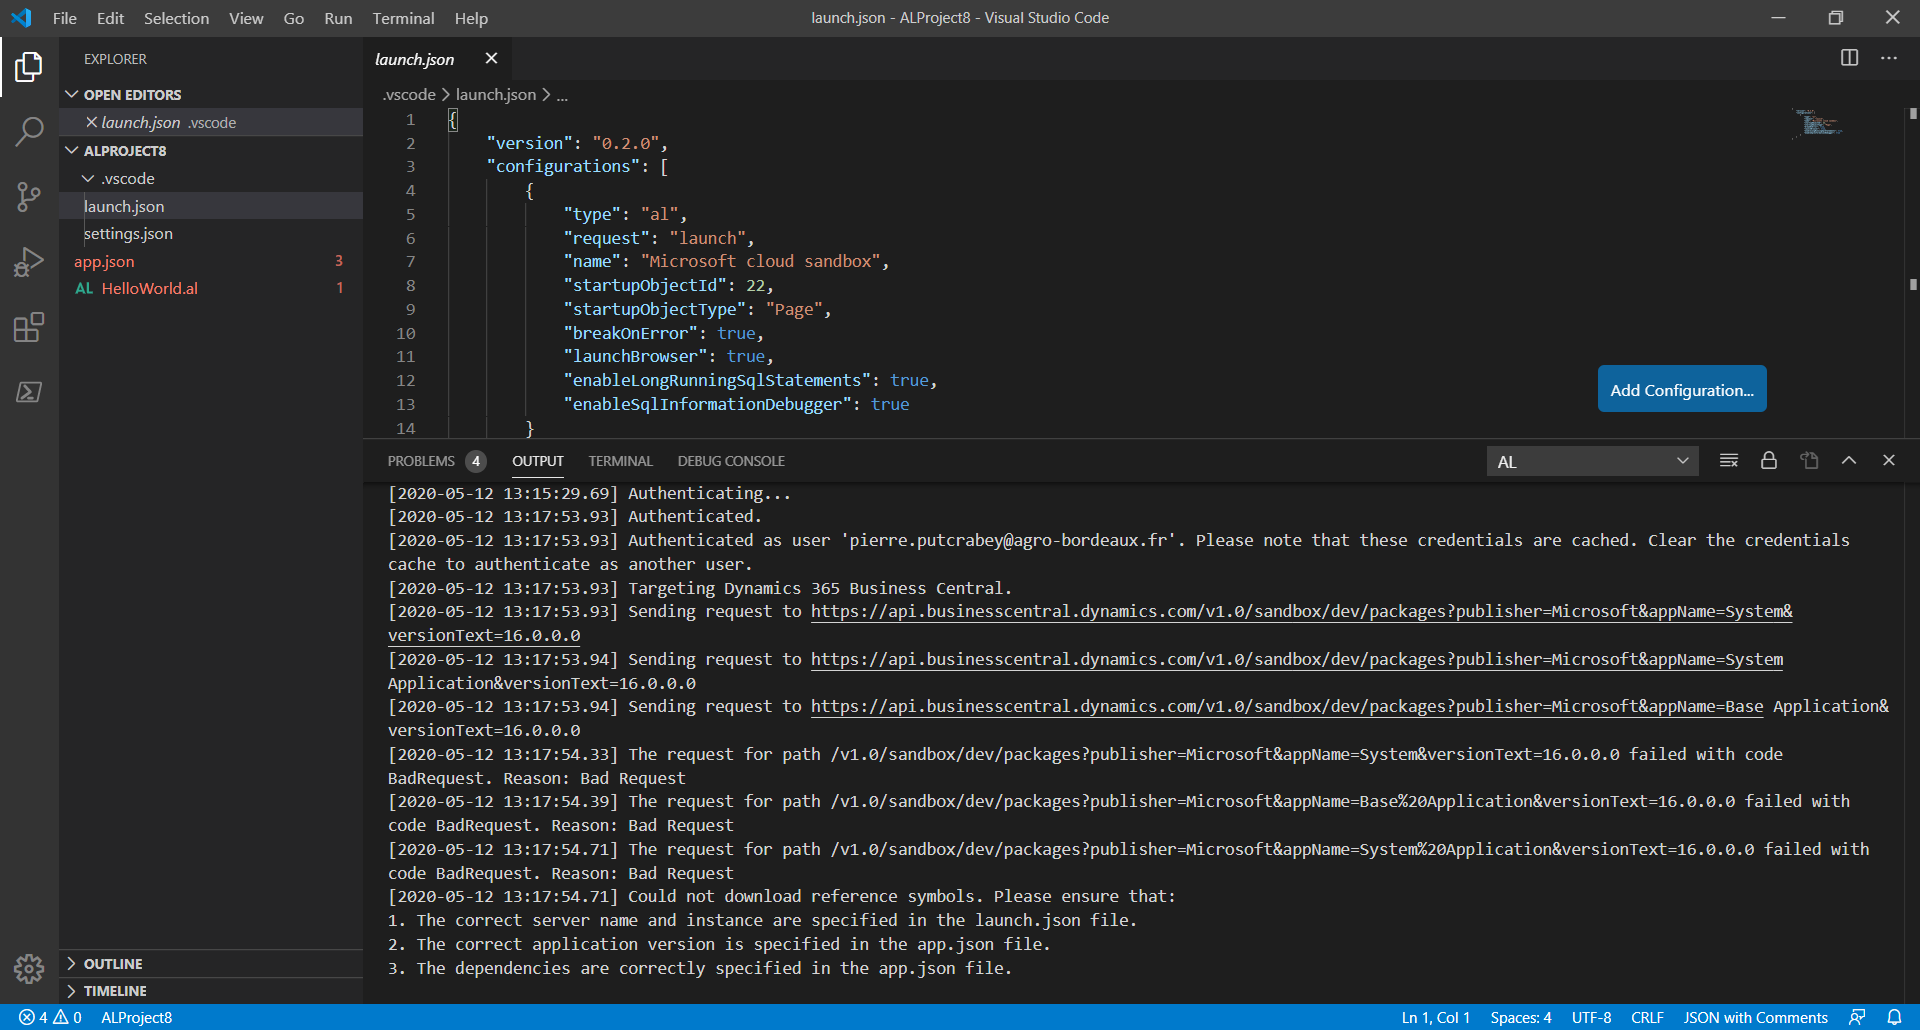
Task: Open the Edit menu
Action: tap(110, 18)
